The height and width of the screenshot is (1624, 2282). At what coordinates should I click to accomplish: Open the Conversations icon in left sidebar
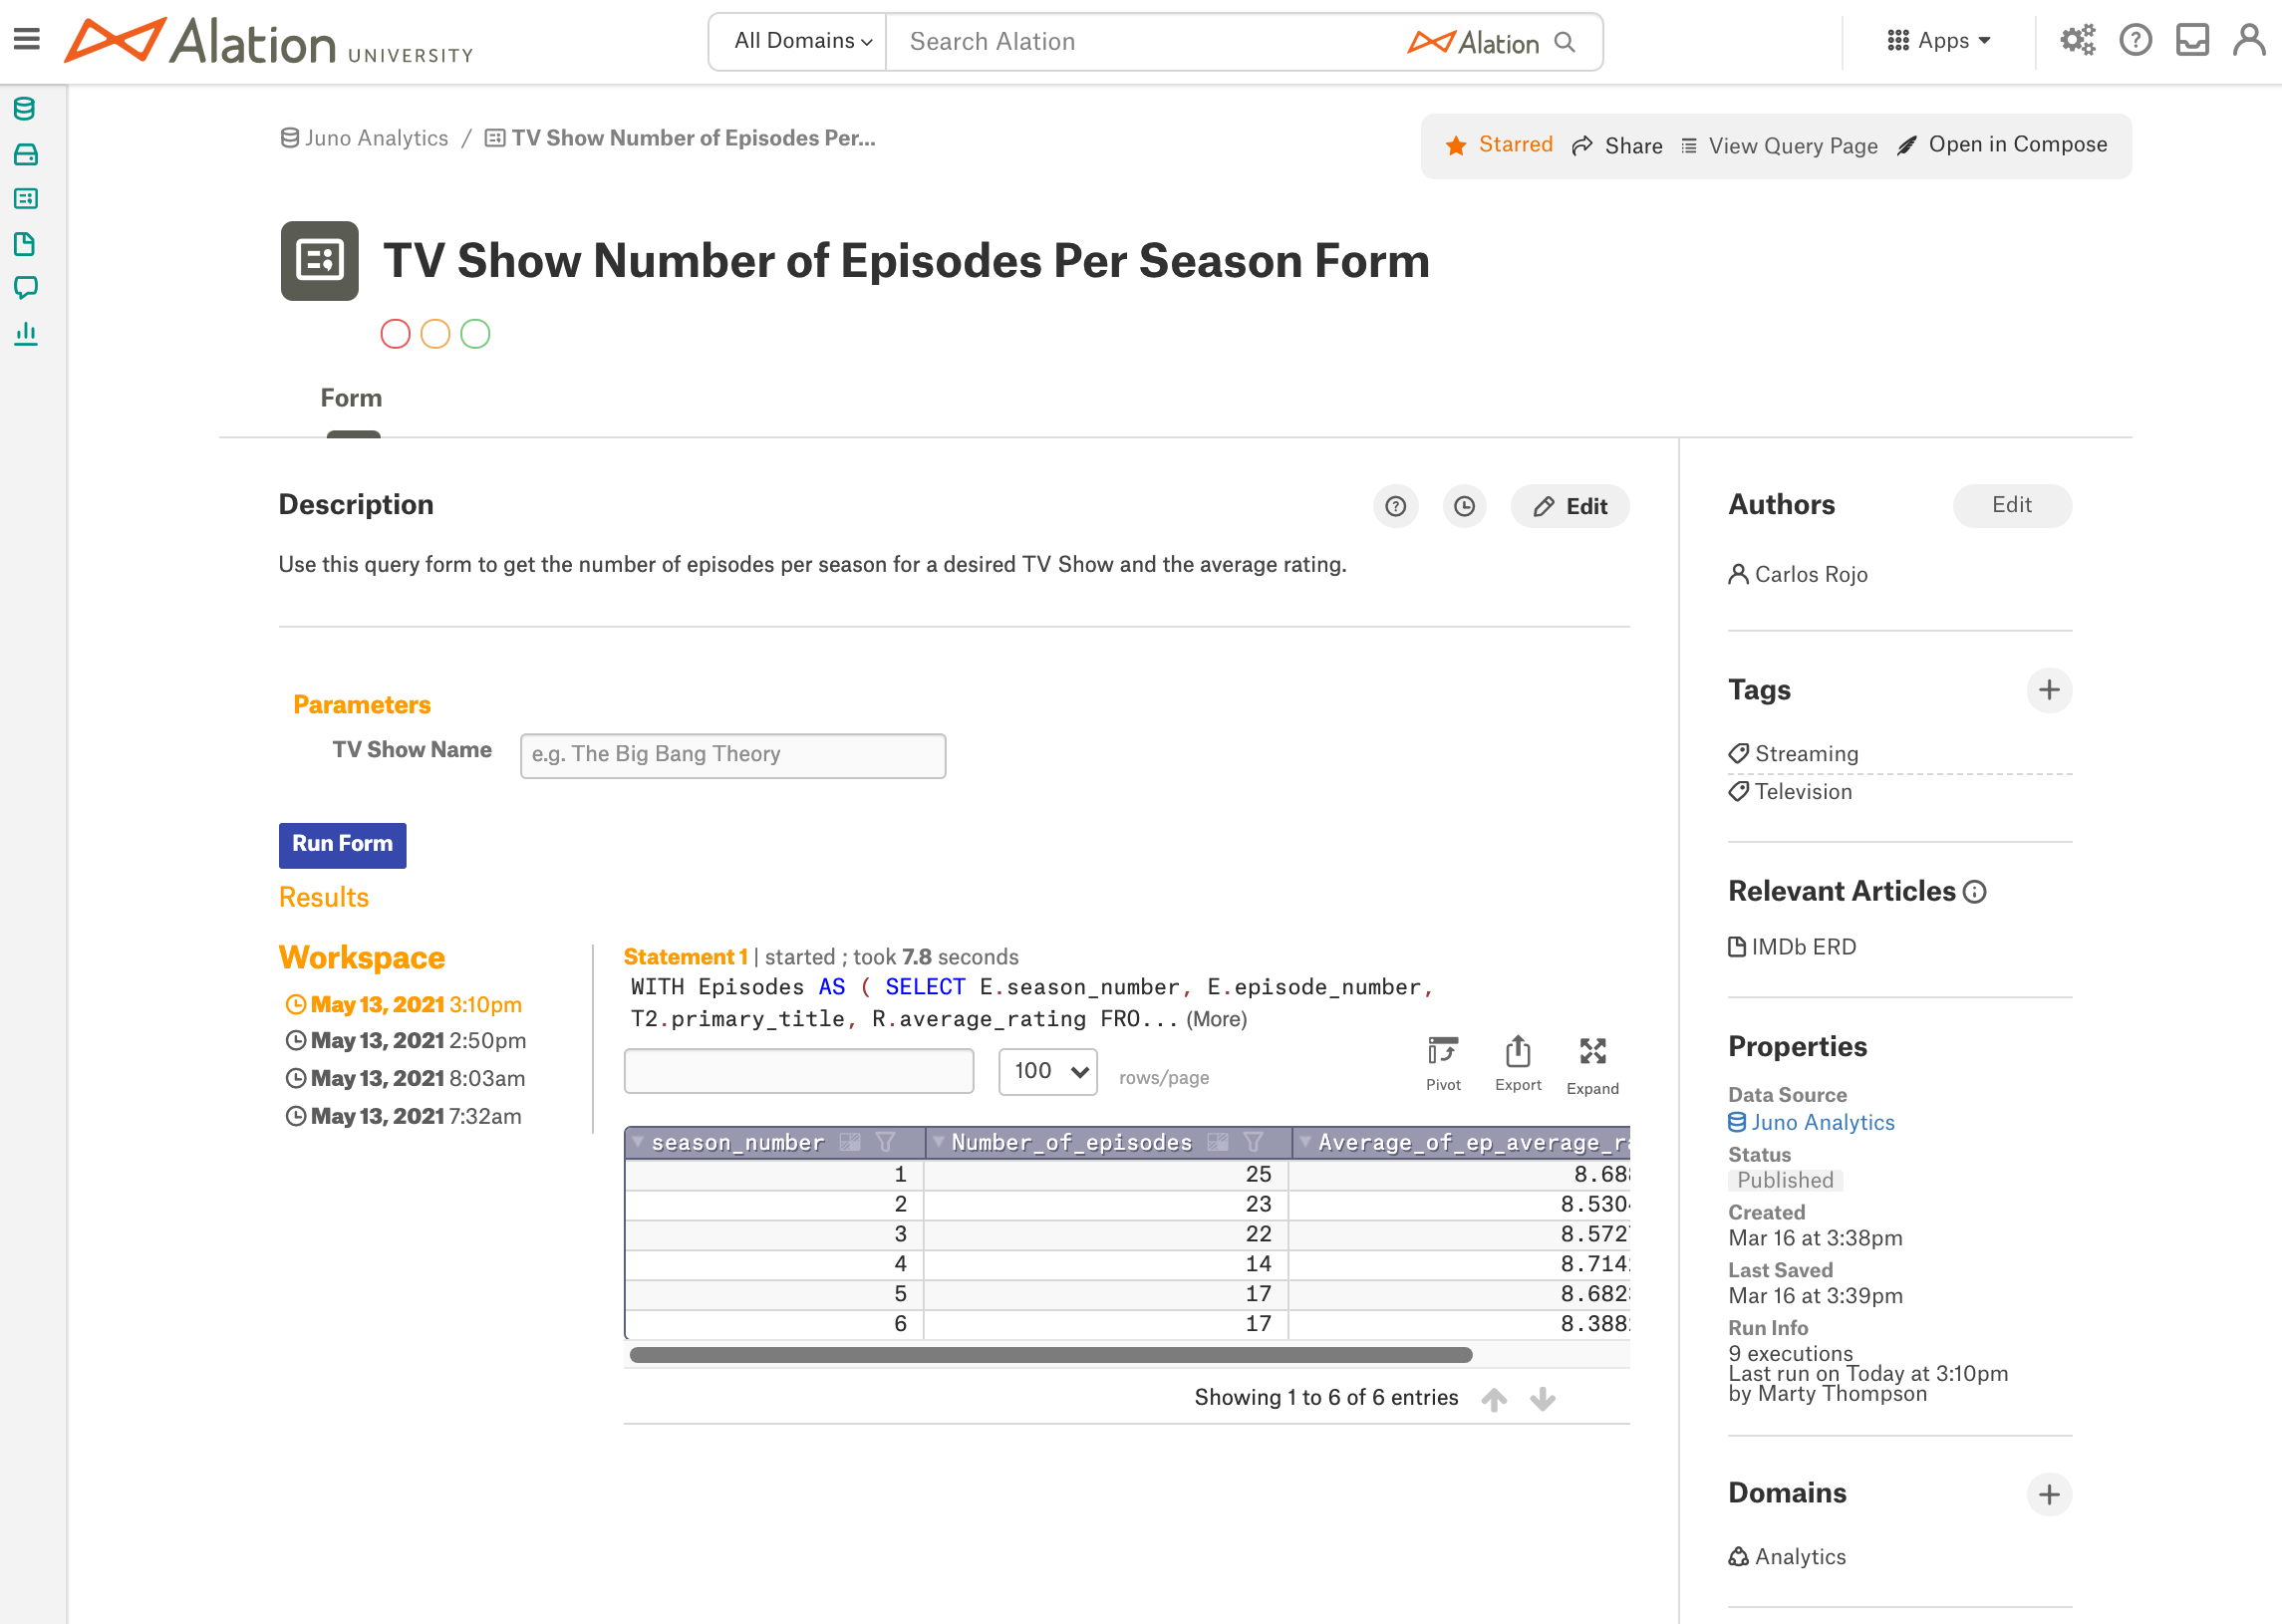(26, 288)
